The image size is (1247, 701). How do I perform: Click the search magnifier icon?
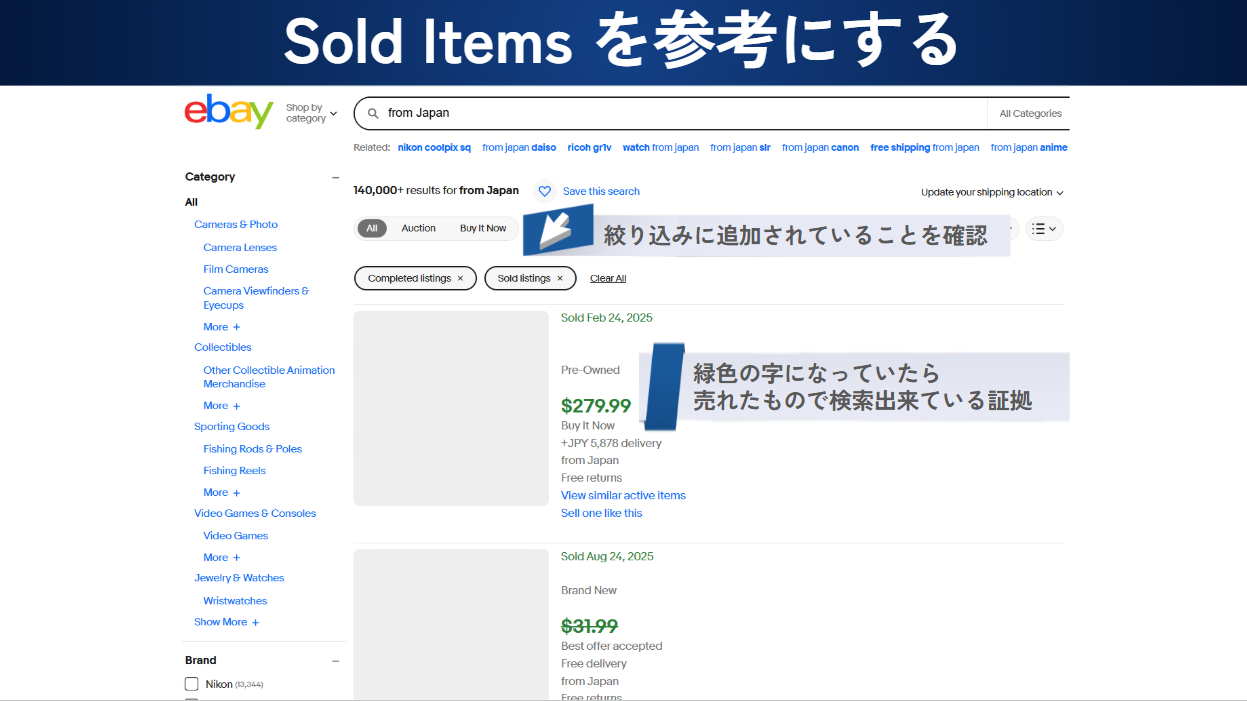click(x=373, y=113)
